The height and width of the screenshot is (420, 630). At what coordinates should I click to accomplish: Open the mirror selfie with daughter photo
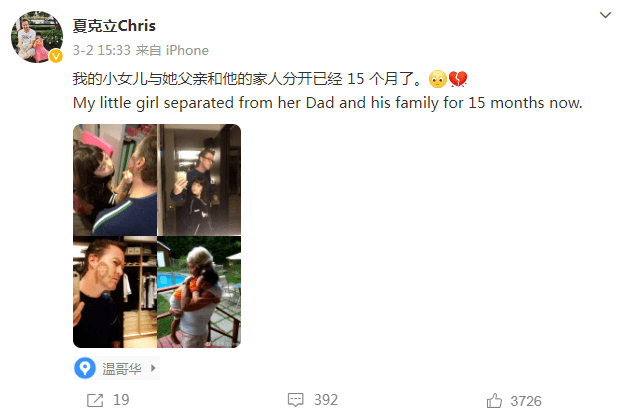pos(200,180)
